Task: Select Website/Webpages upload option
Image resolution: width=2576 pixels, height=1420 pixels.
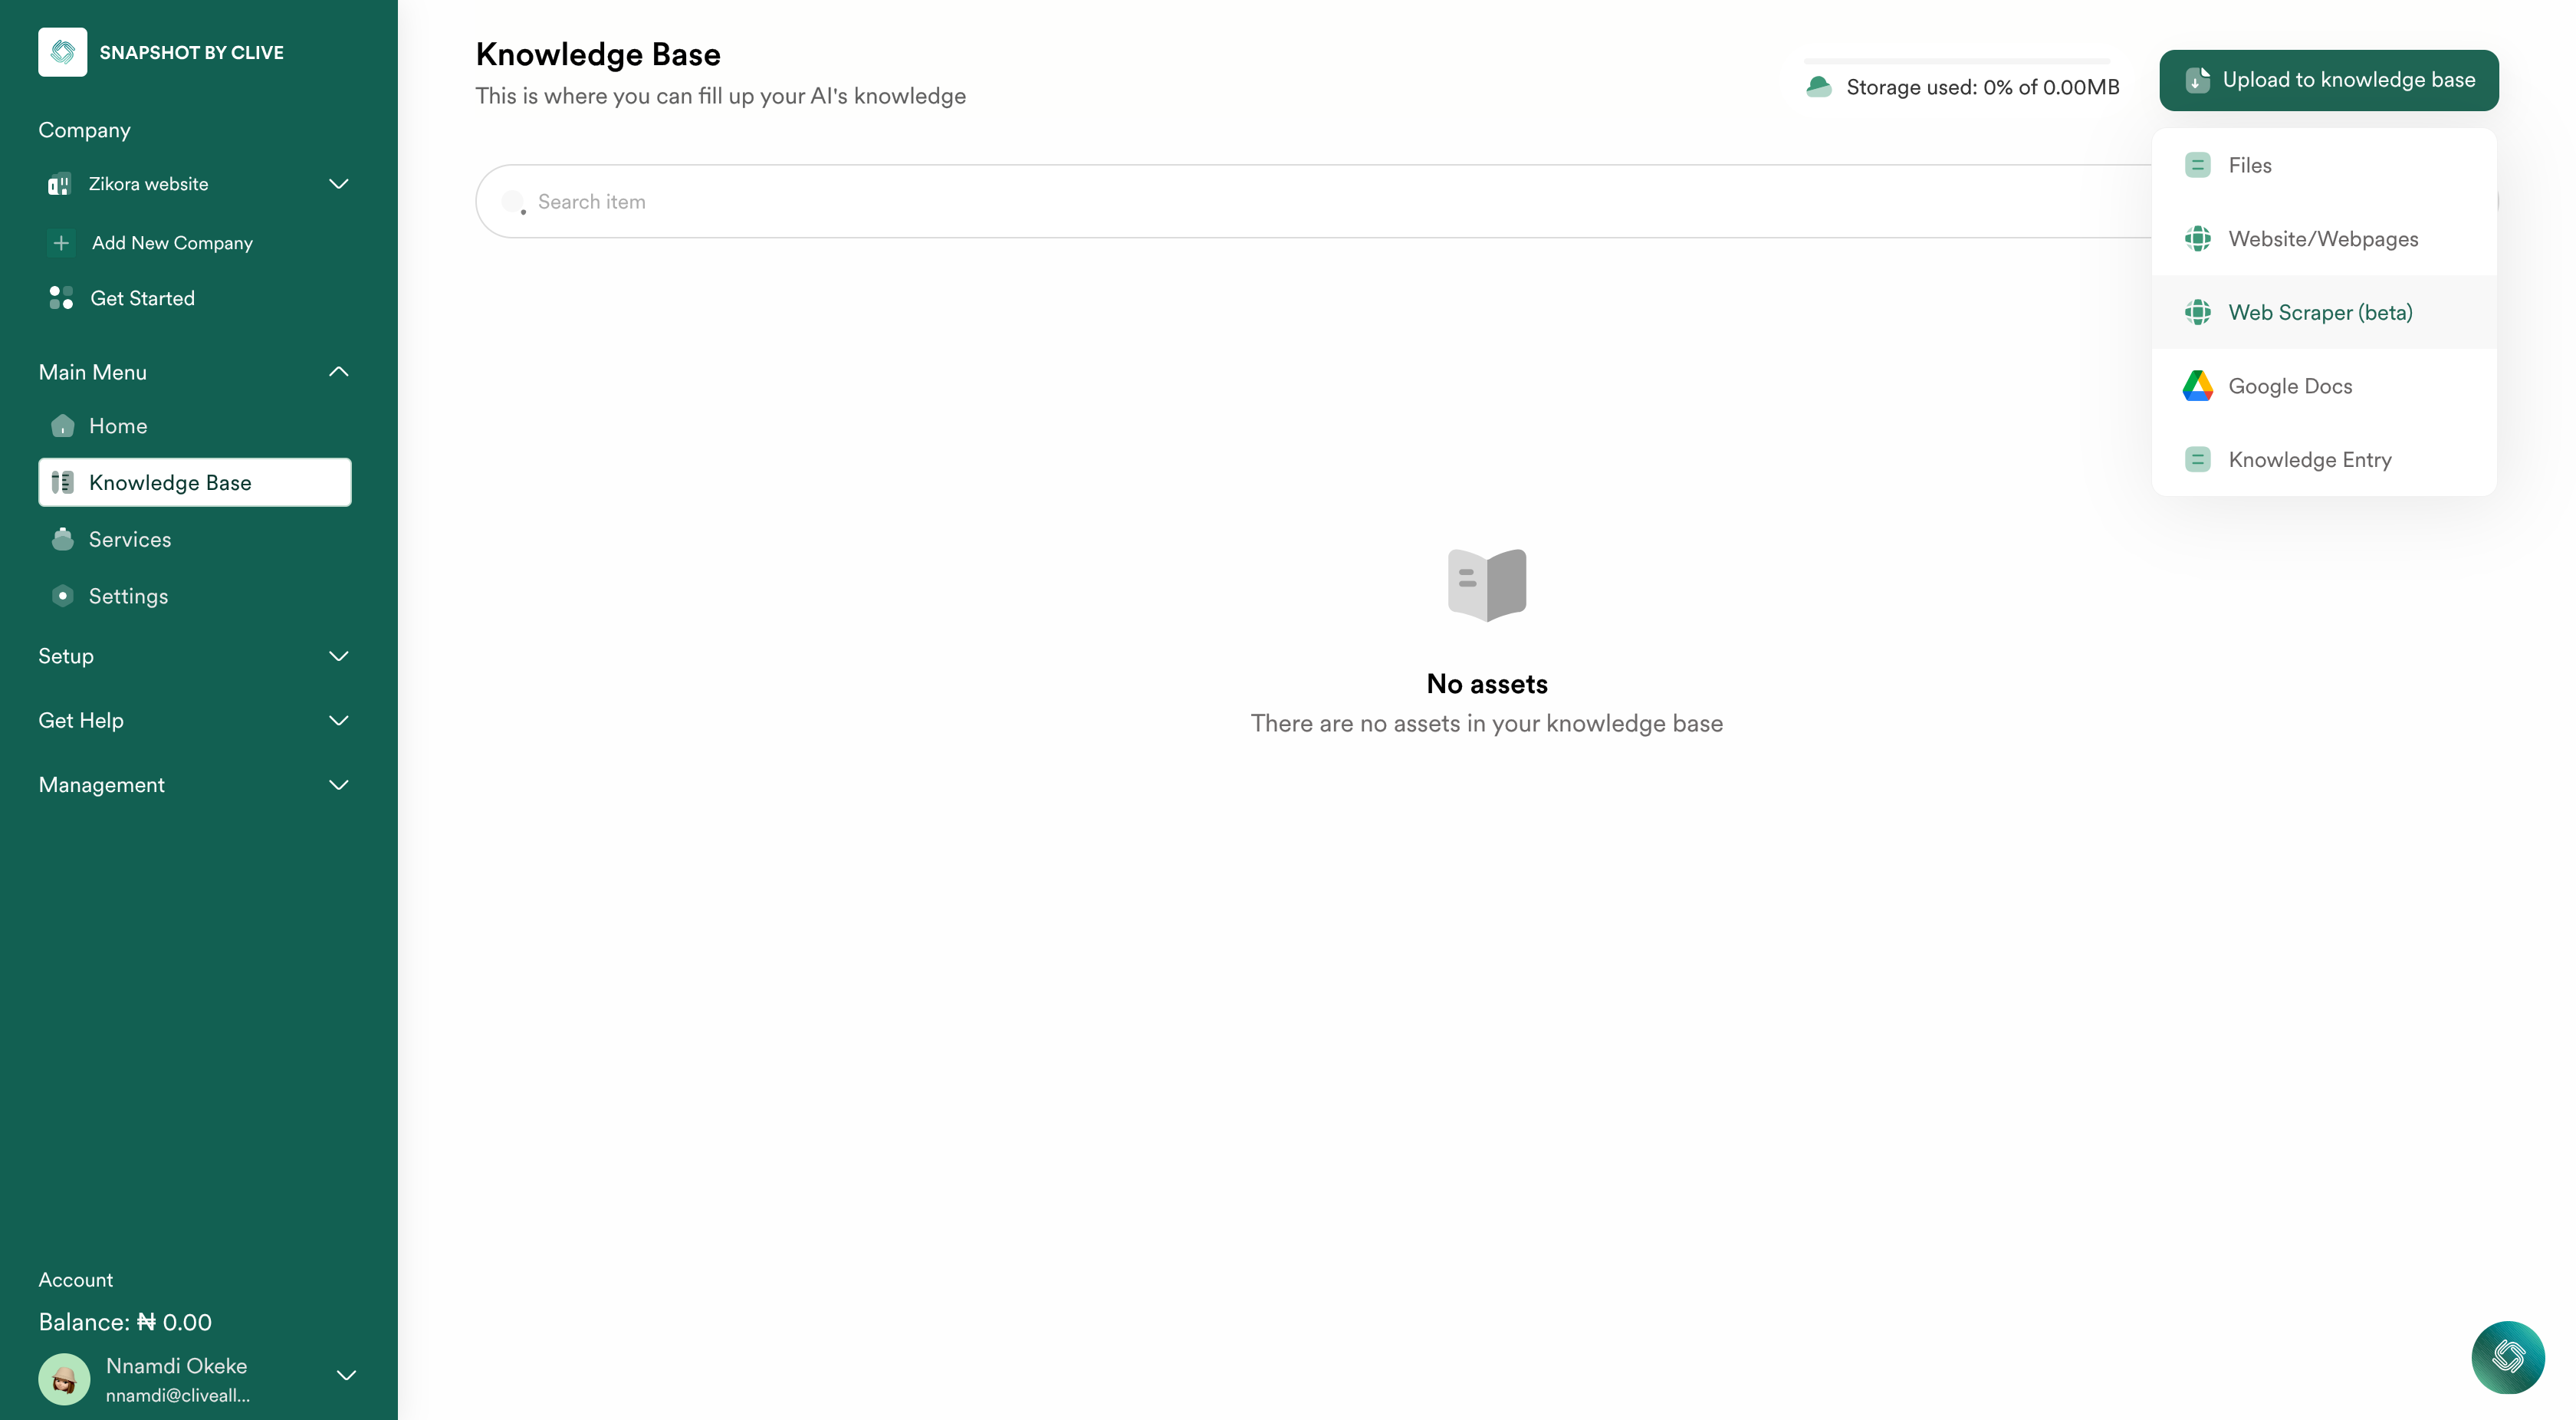Action: pos(2322,238)
